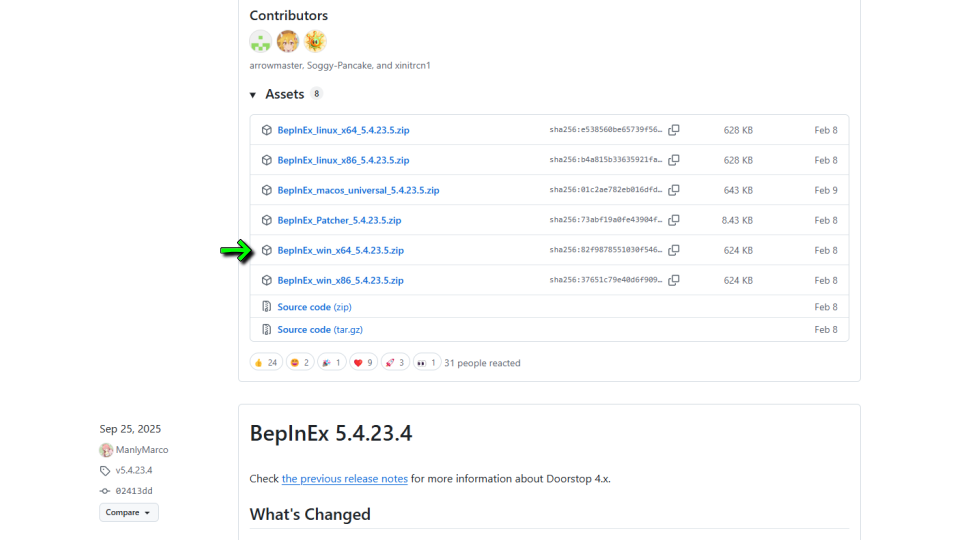Toggle the thumbs up reaction

point(266,363)
